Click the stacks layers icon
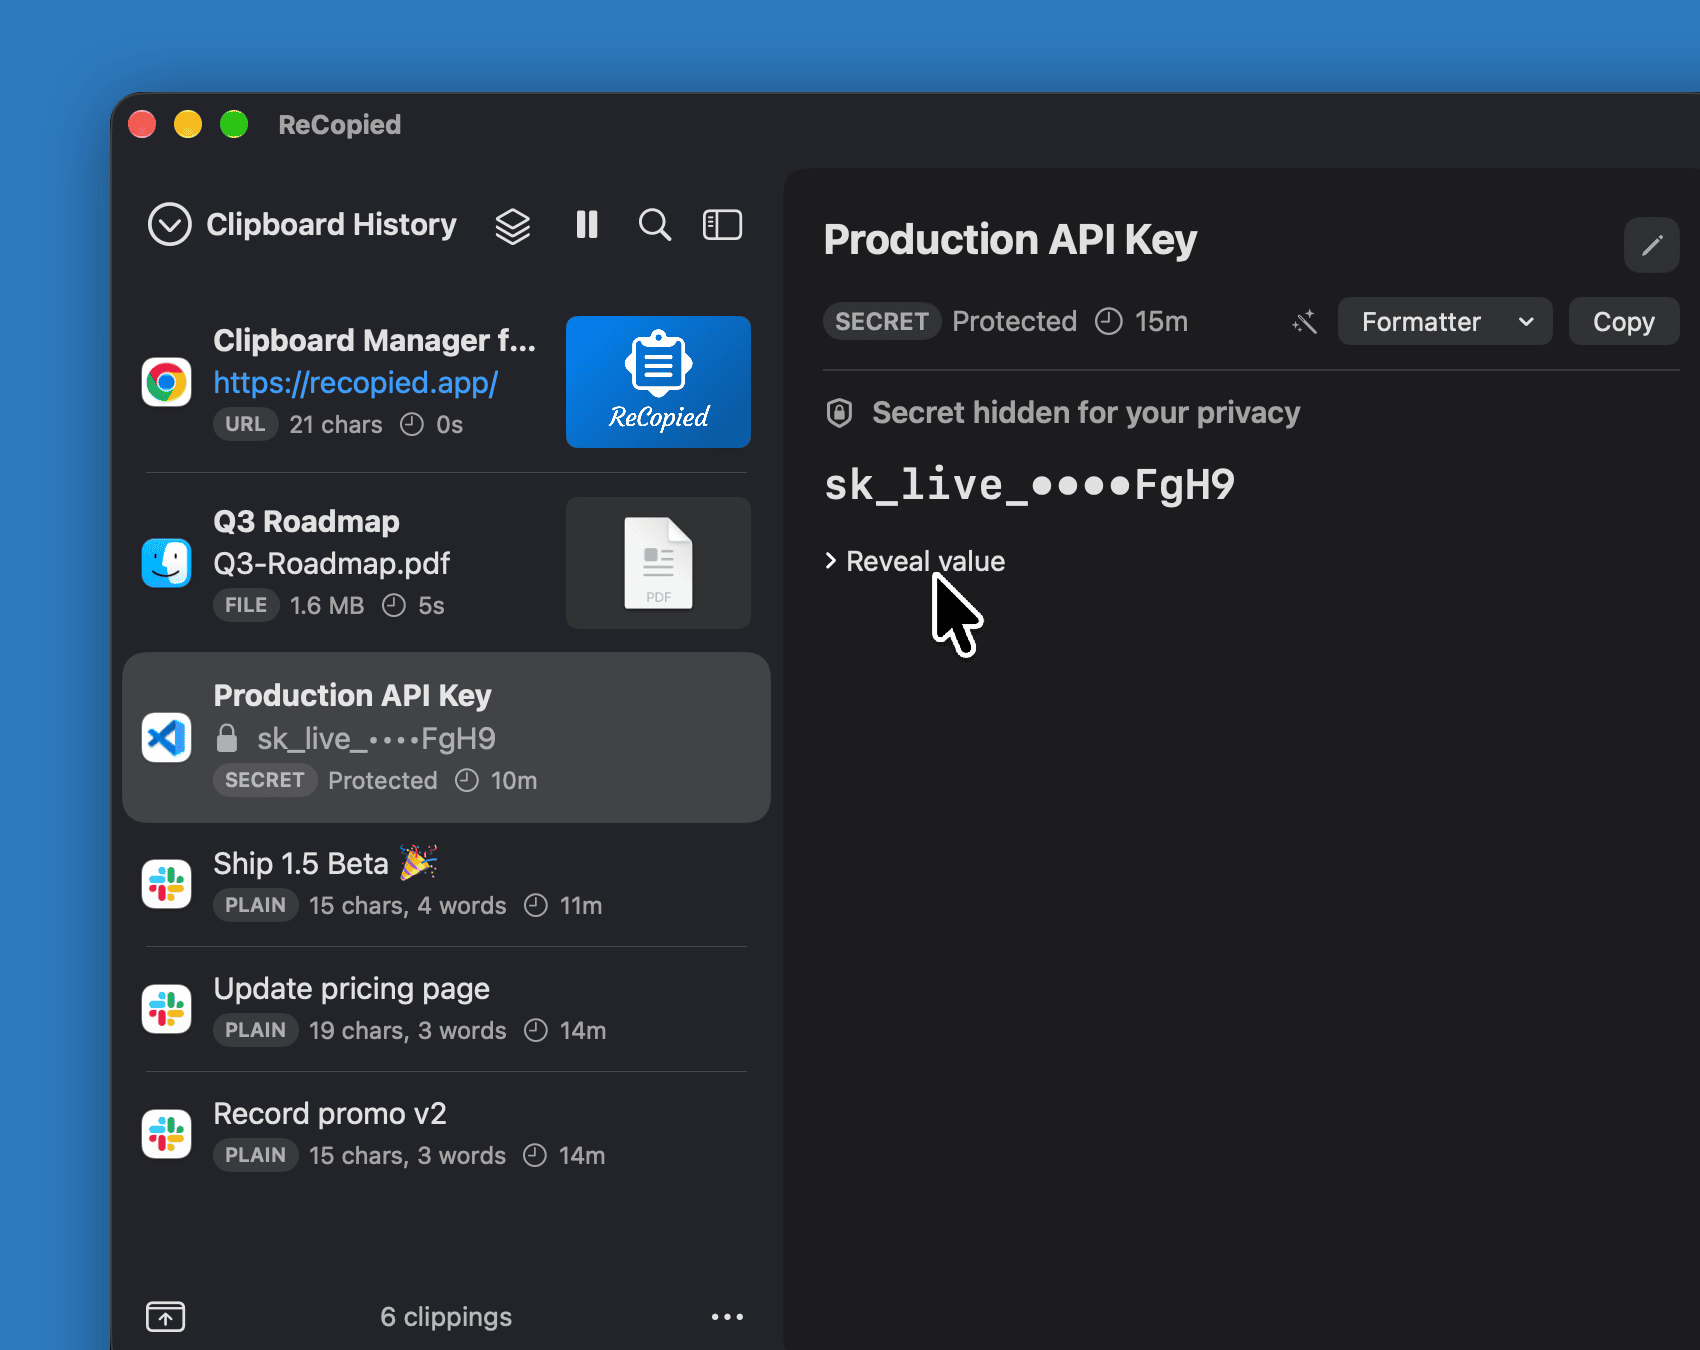1700x1350 pixels. (513, 226)
